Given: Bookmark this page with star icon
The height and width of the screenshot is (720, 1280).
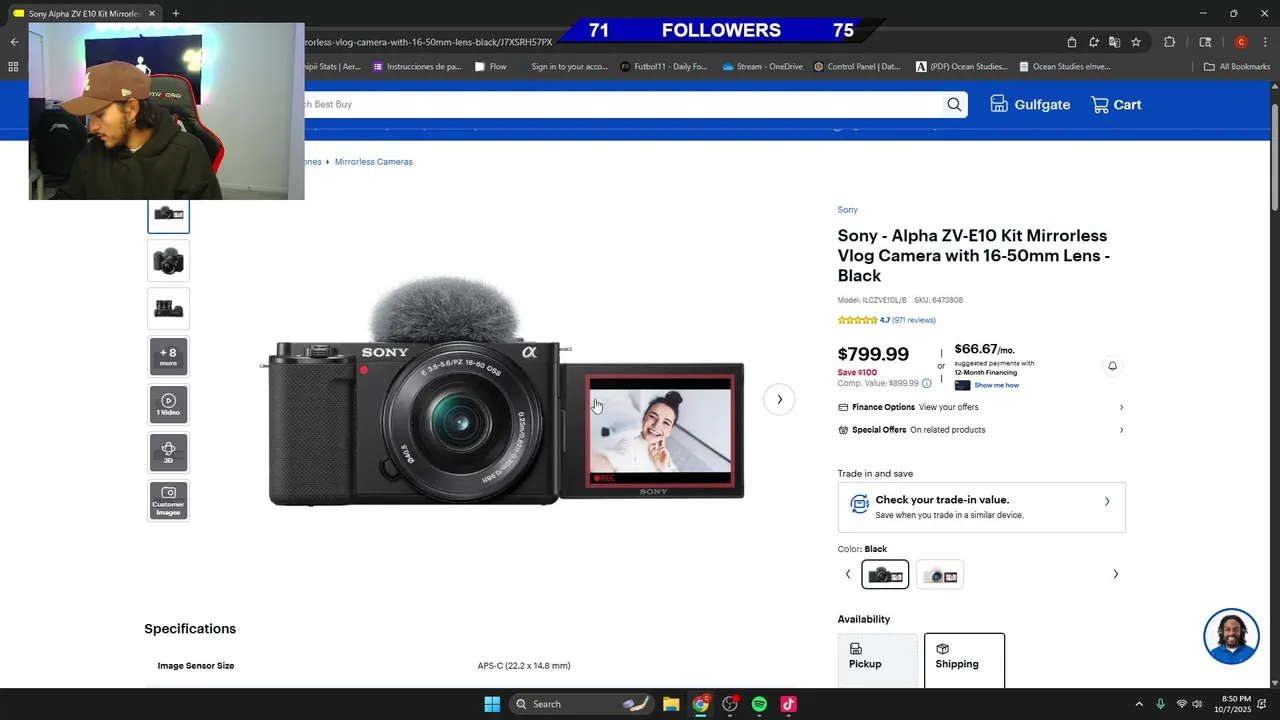Looking at the screenshot, I should point(1136,42).
